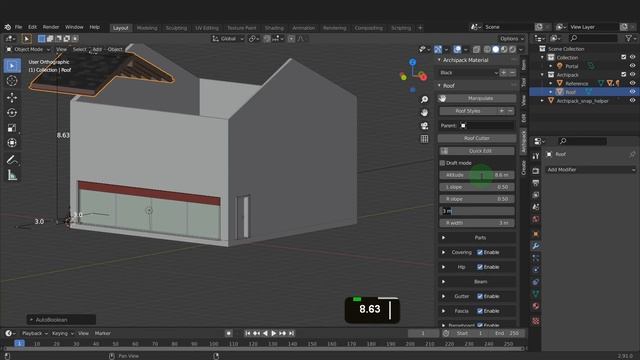Adjust the R width value slider
The image size is (640, 360).
(x=477, y=223)
